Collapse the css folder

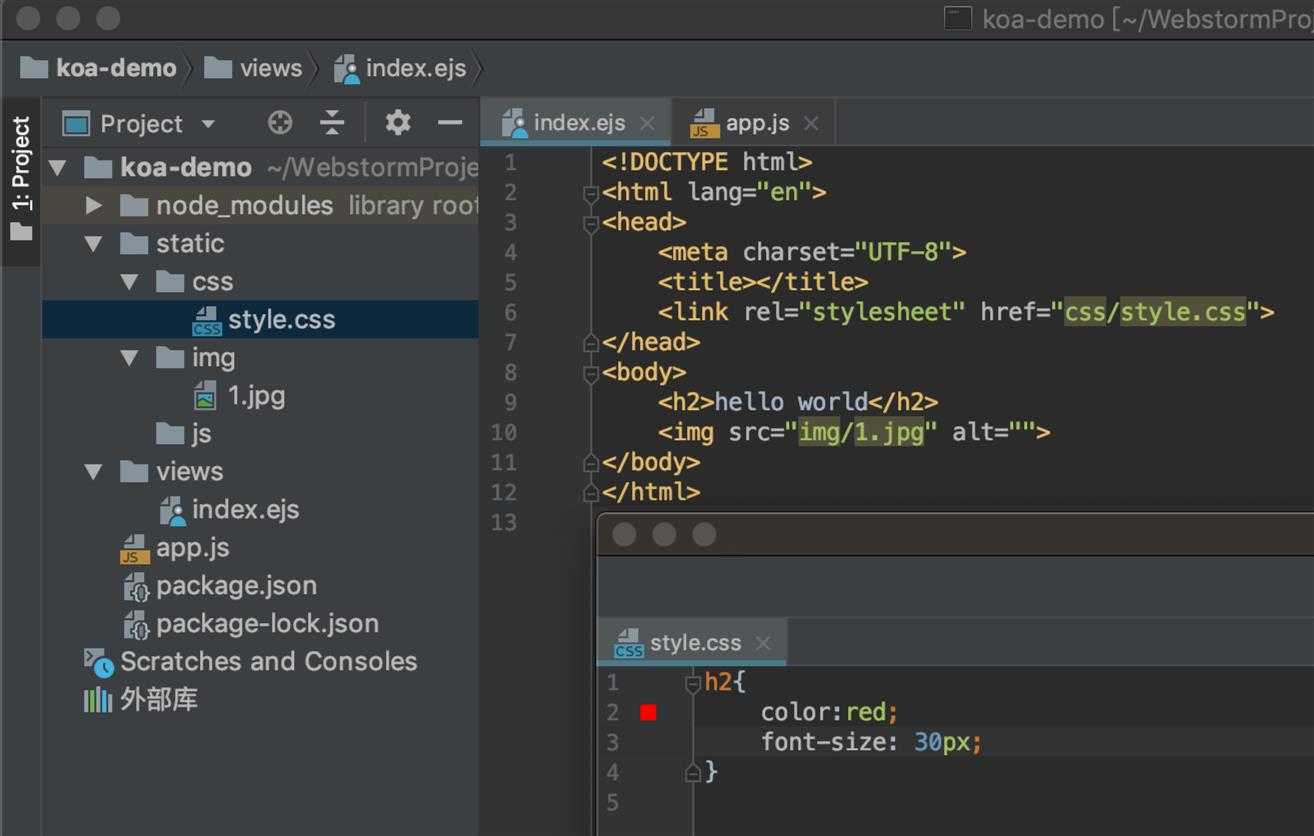pyautogui.click(x=129, y=281)
